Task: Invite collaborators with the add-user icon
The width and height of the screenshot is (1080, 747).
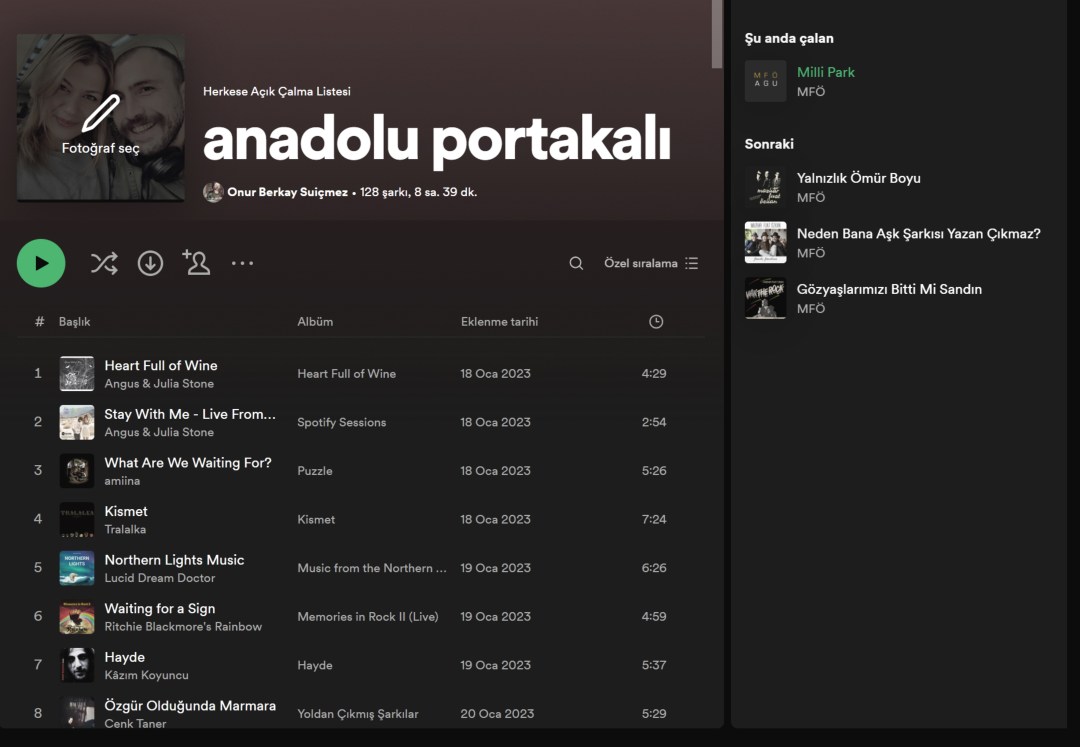Action: (196, 263)
